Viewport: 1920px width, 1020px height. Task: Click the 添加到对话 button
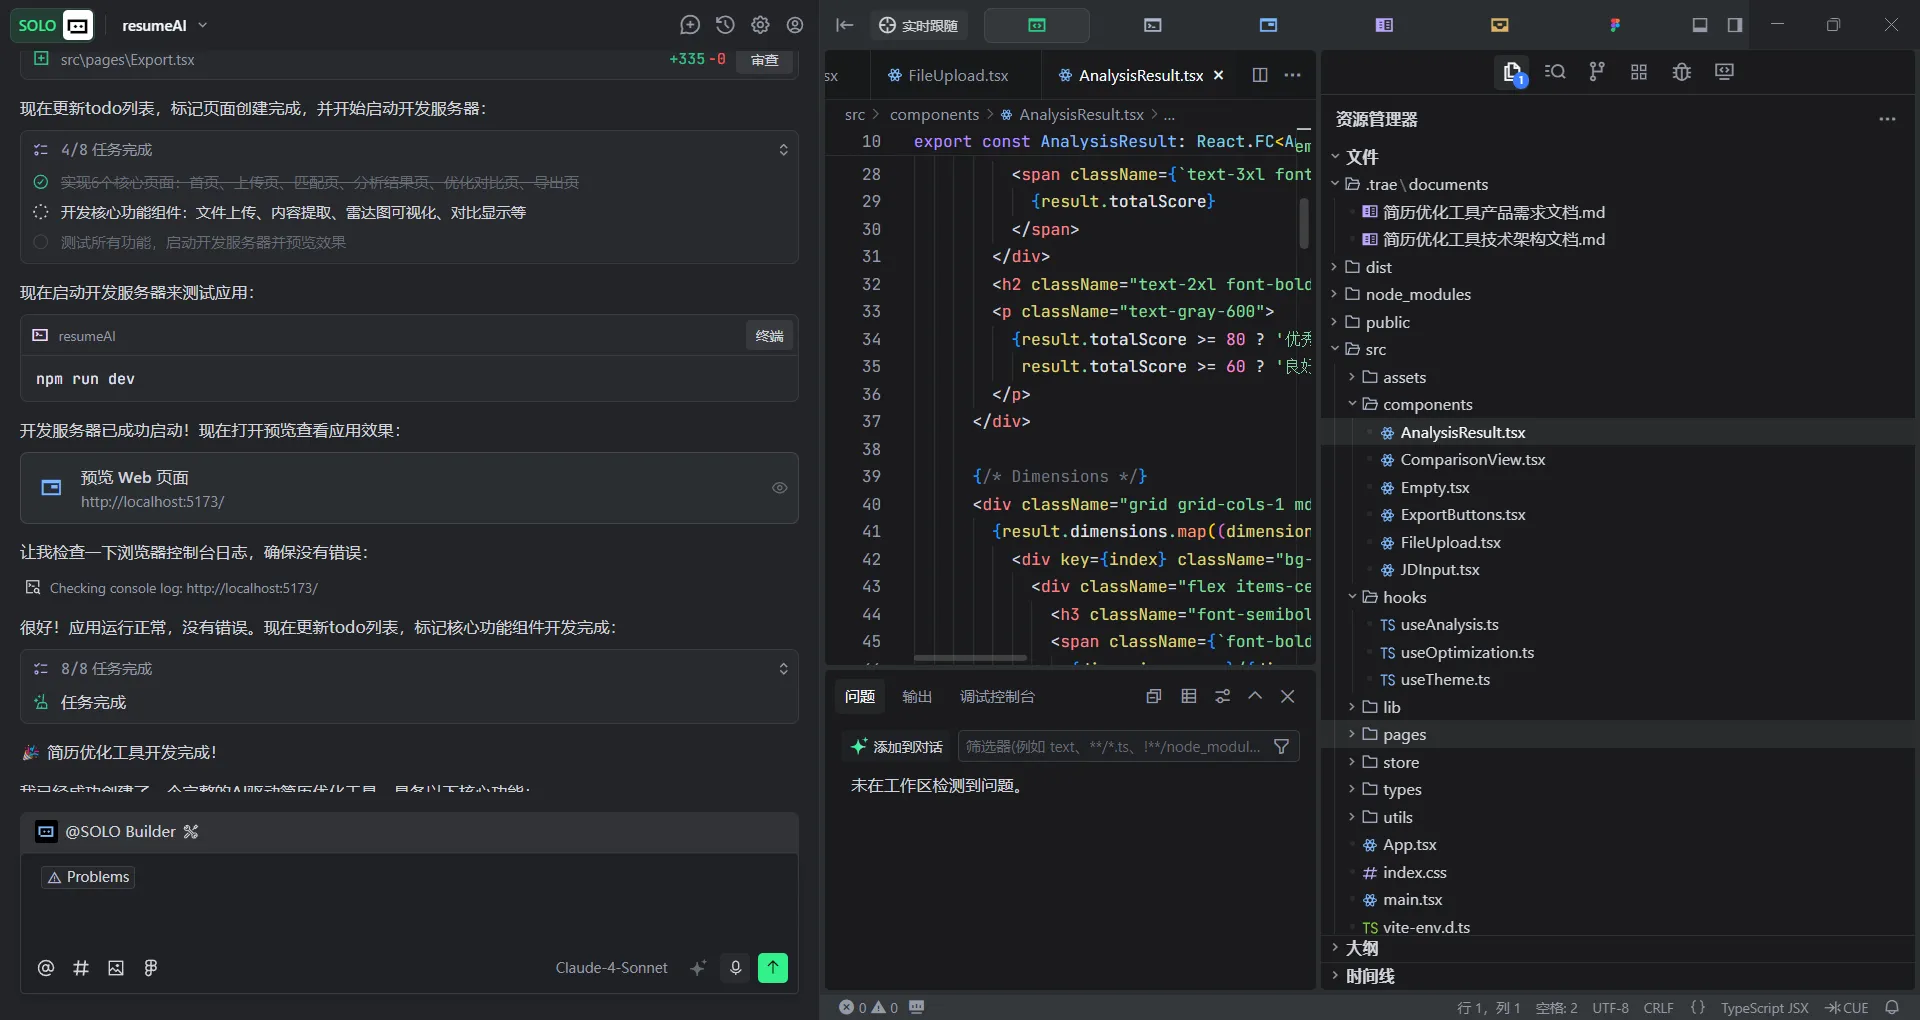897,747
